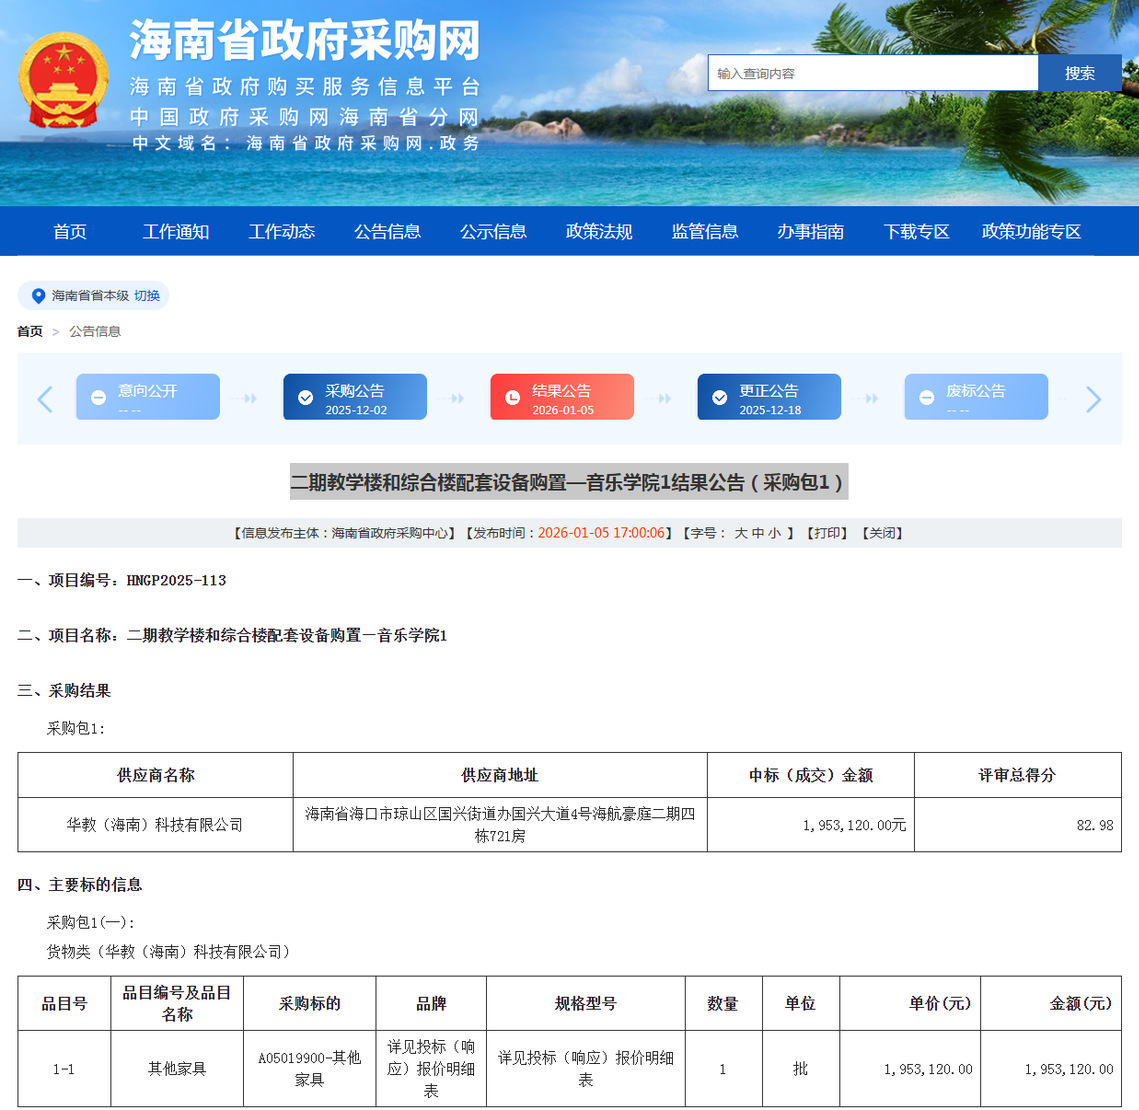Go to 下载专区 in navigation bar
Screen dimensions: 1139x1110
tap(916, 232)
